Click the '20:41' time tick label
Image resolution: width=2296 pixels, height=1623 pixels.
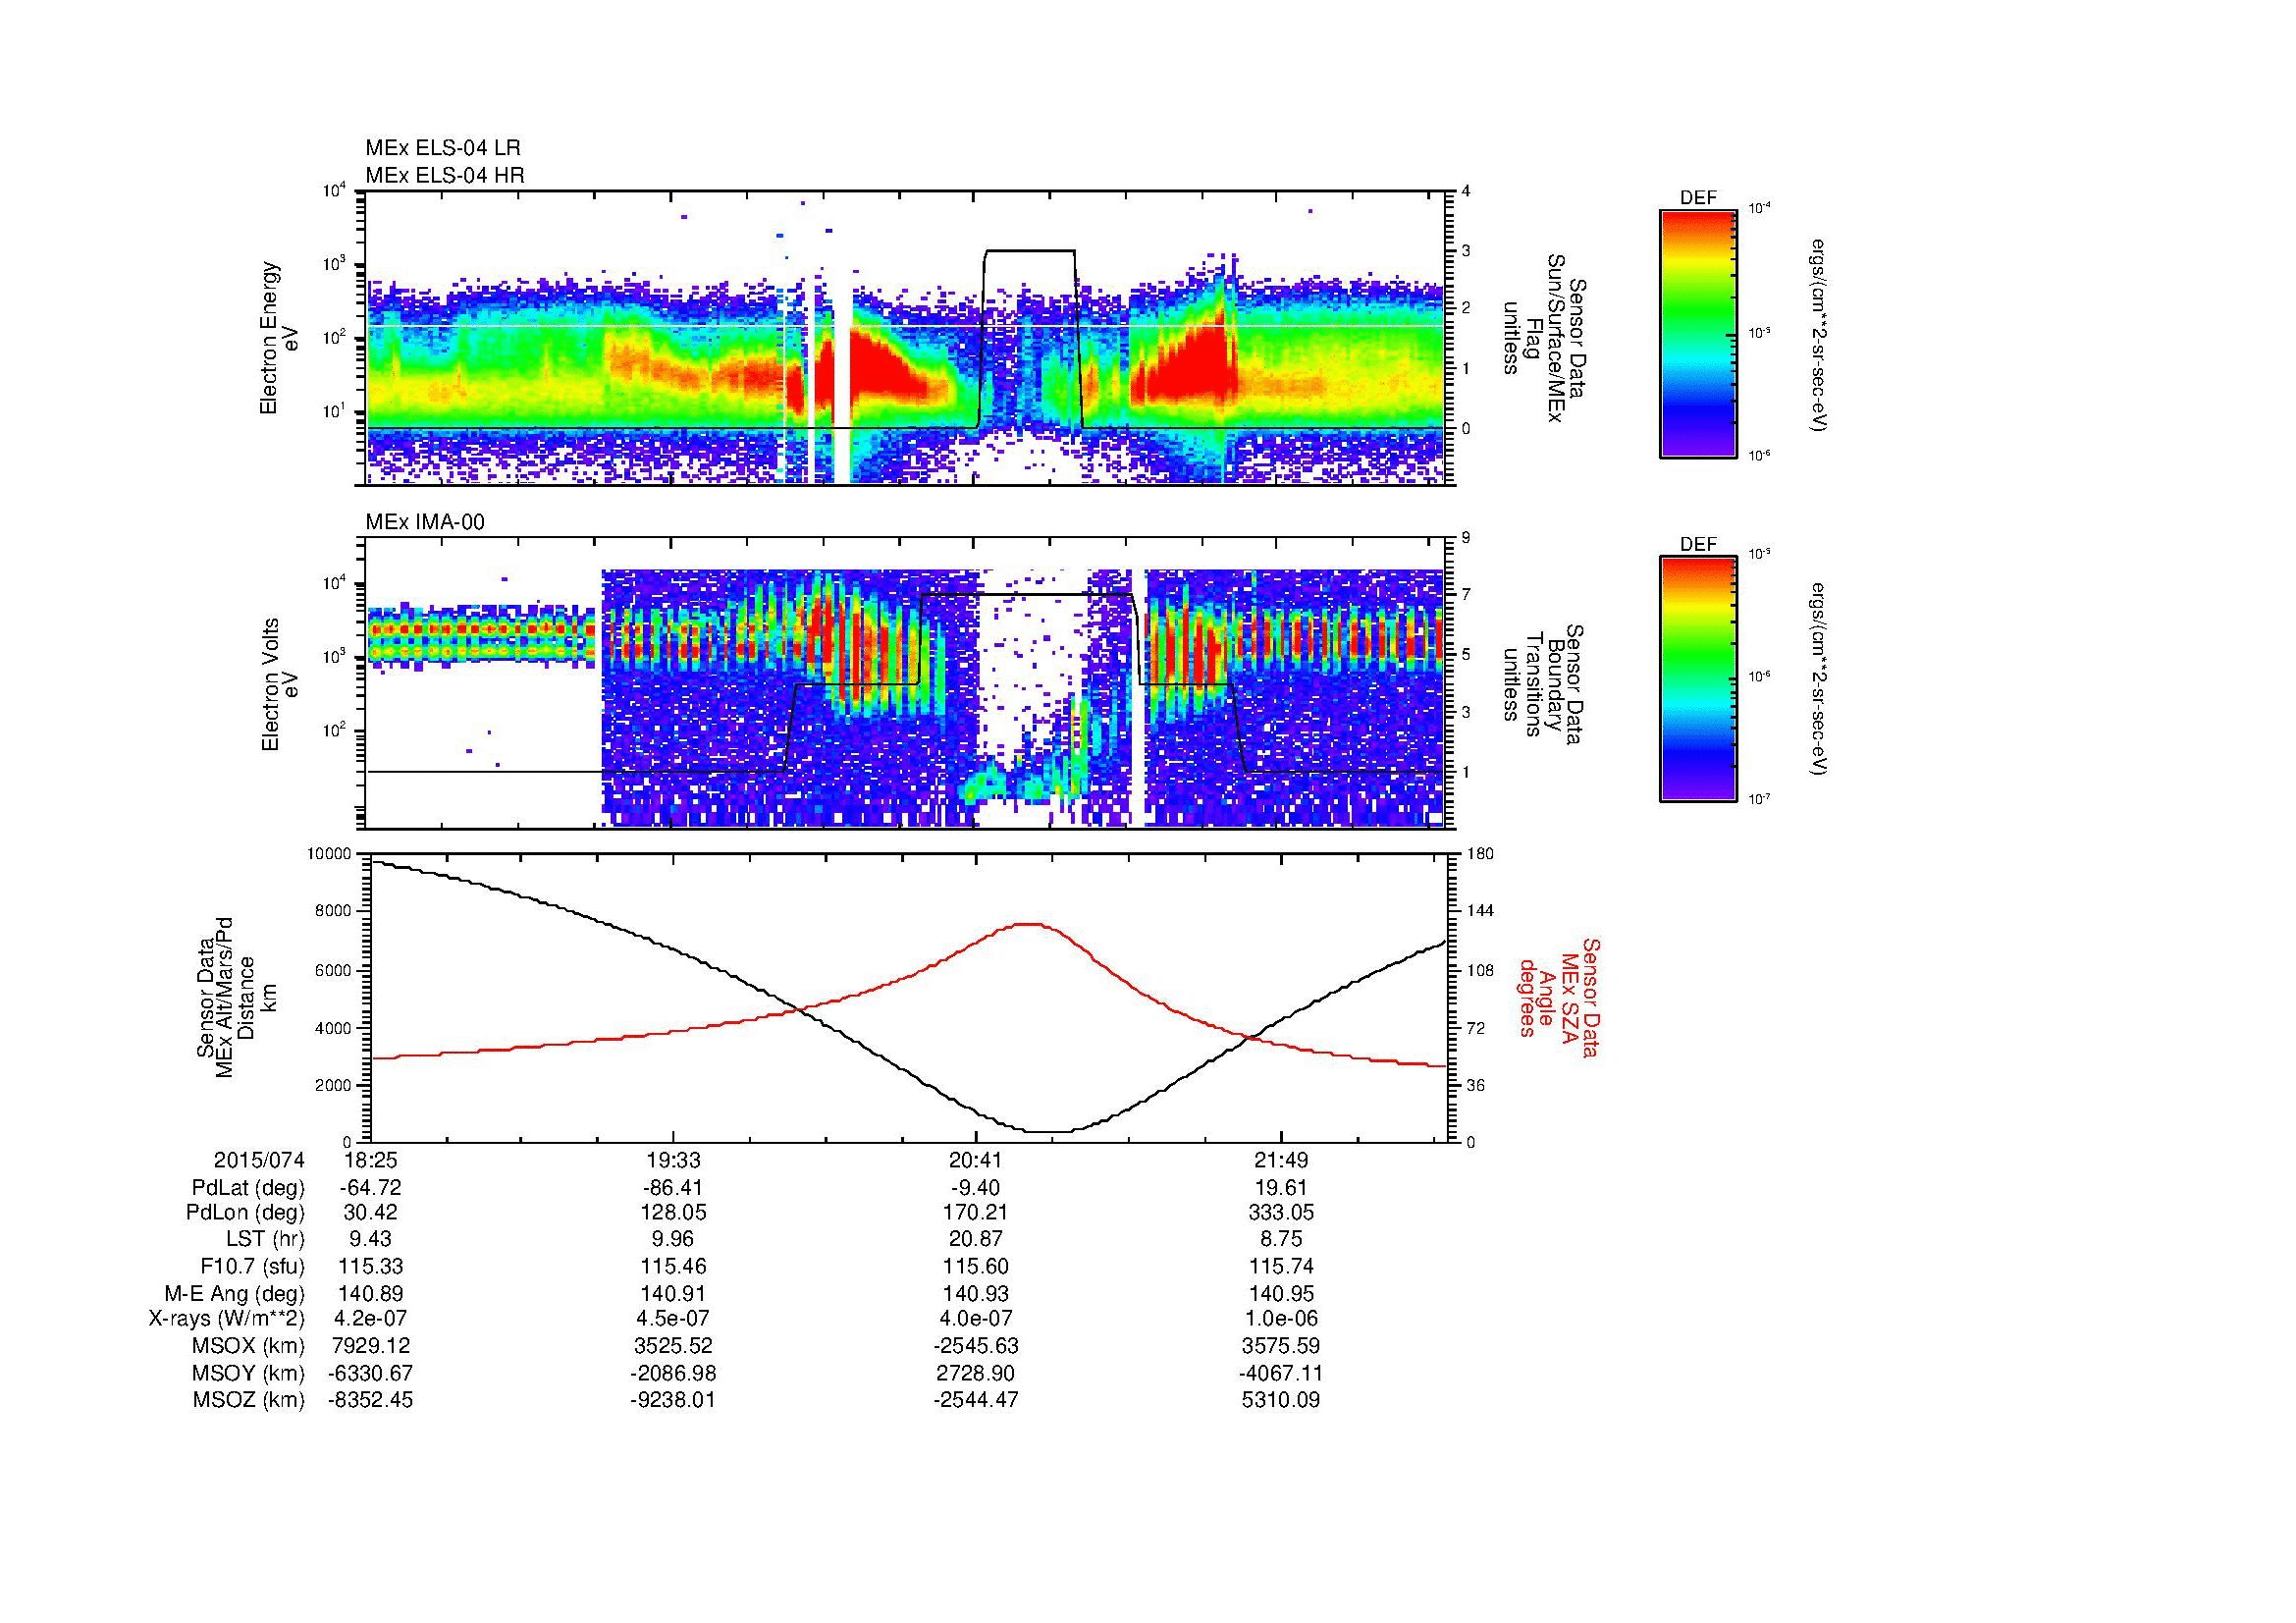coord(976,1161)
